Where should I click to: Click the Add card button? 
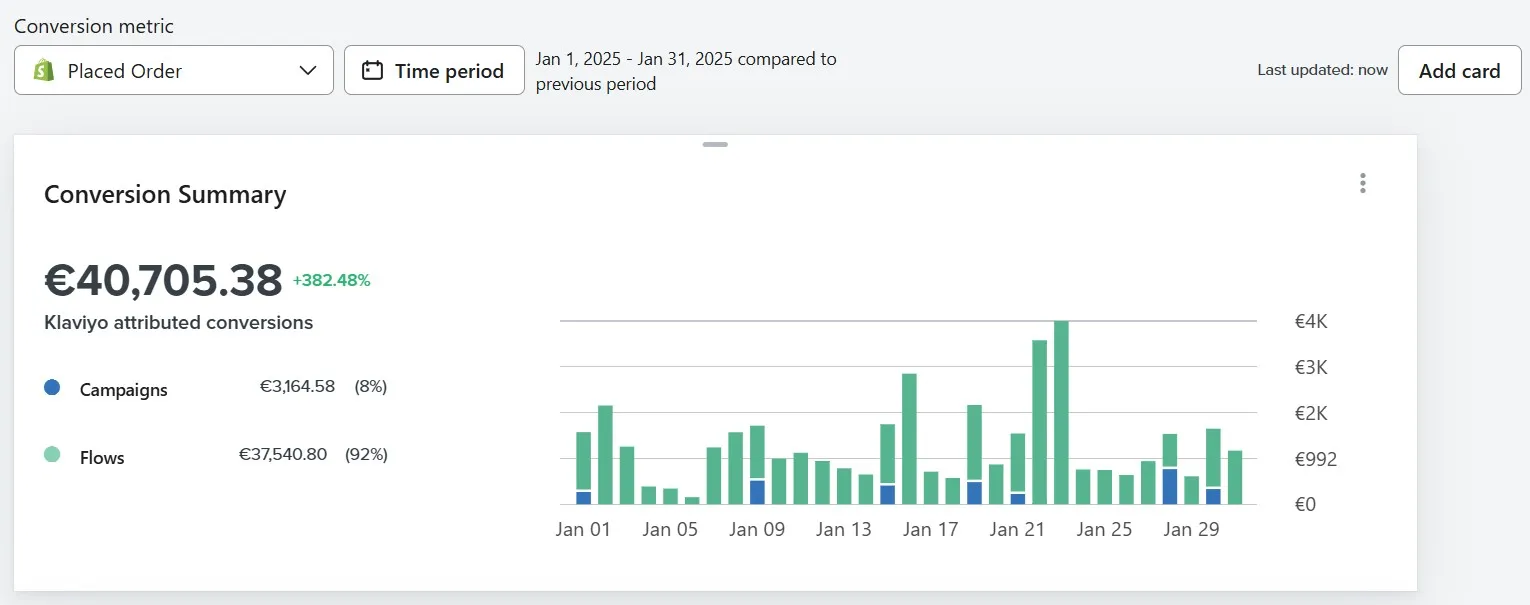[1459, 71]
